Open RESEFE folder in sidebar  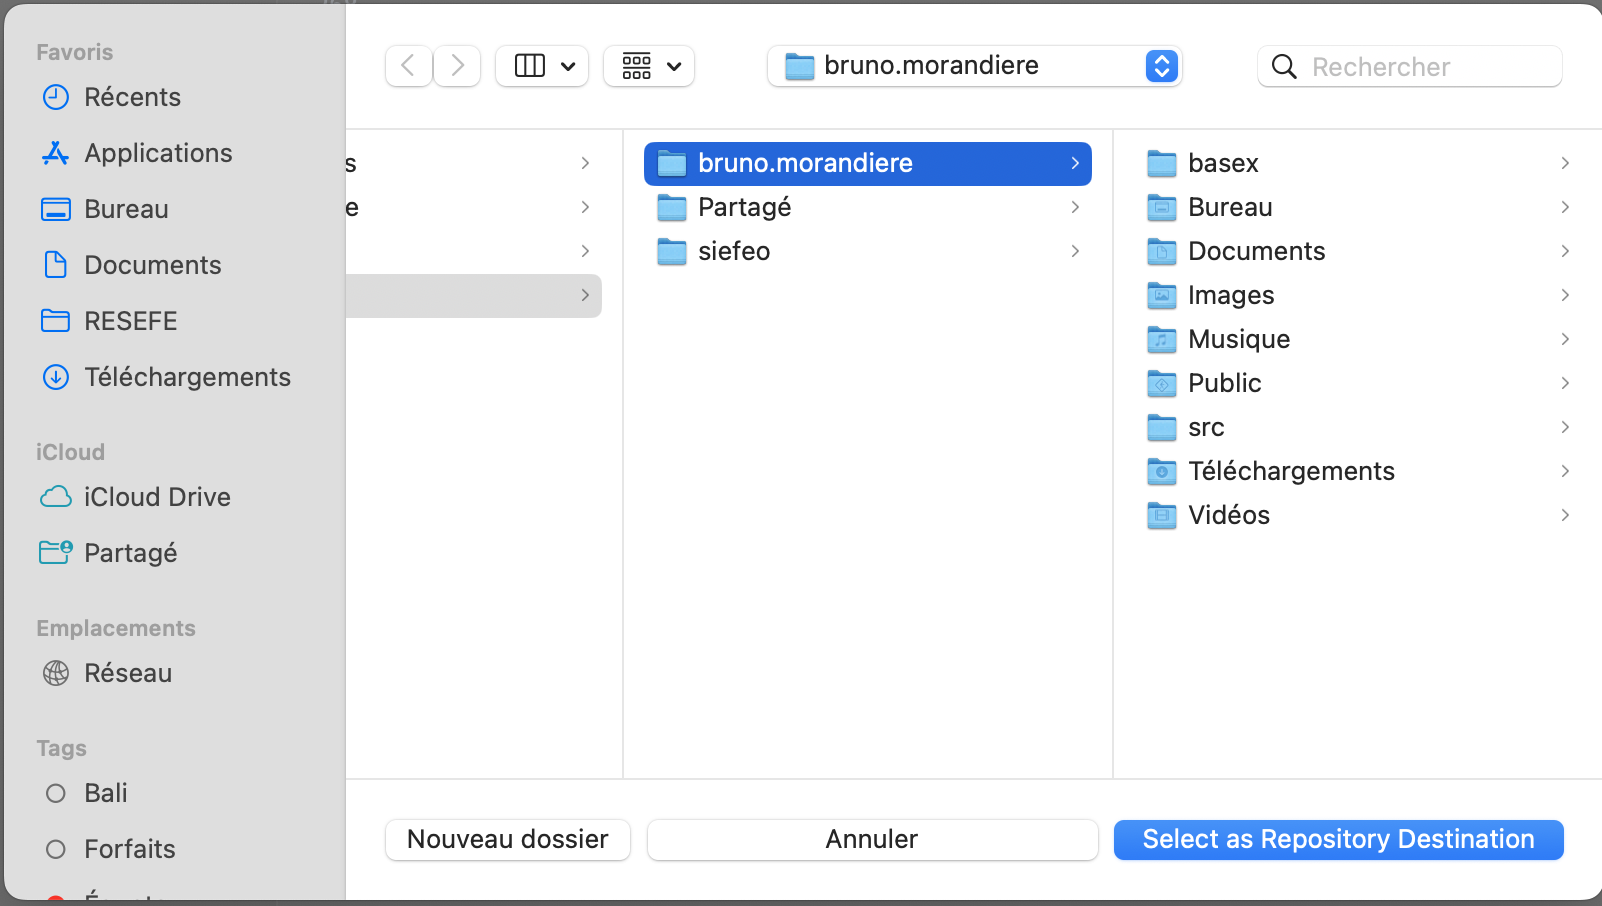click(x=130, y=321)
